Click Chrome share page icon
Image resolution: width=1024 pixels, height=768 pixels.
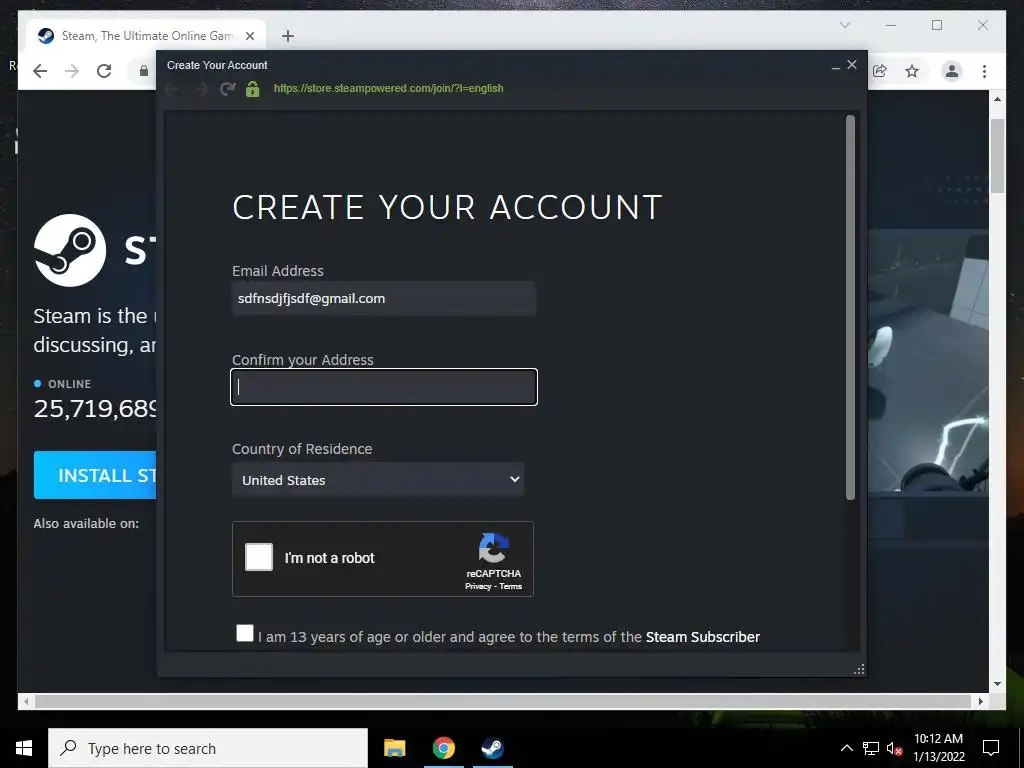click(x=880, y=71)
